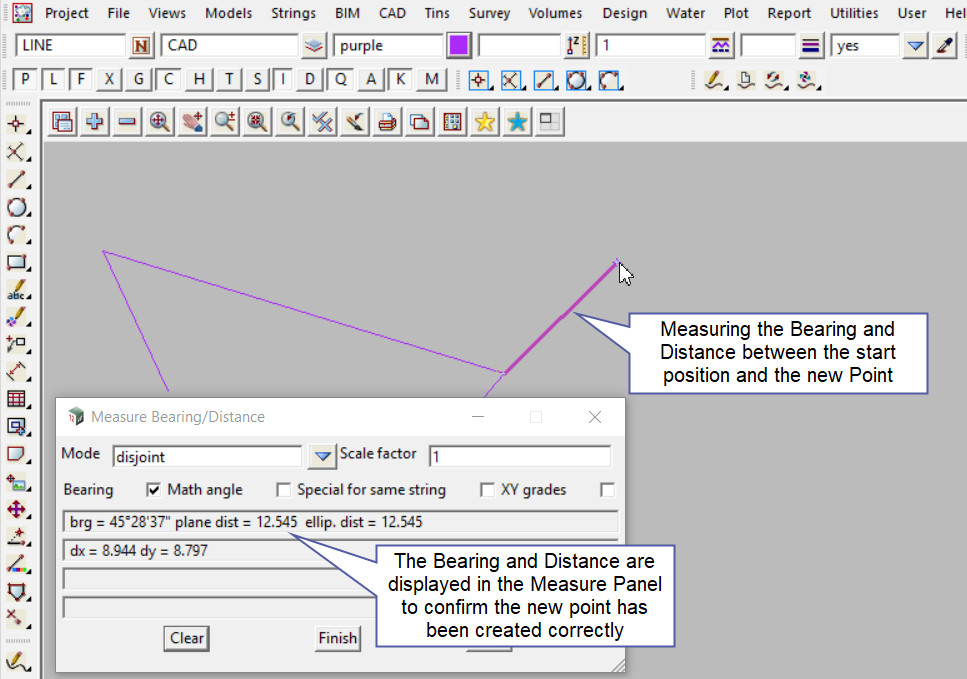Open the Design menu
Screen dimensions: 967x679
(624, 13)
